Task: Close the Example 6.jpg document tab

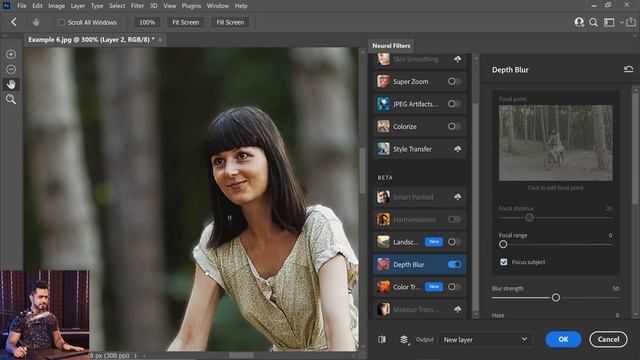Action: [x=160, y=40]
